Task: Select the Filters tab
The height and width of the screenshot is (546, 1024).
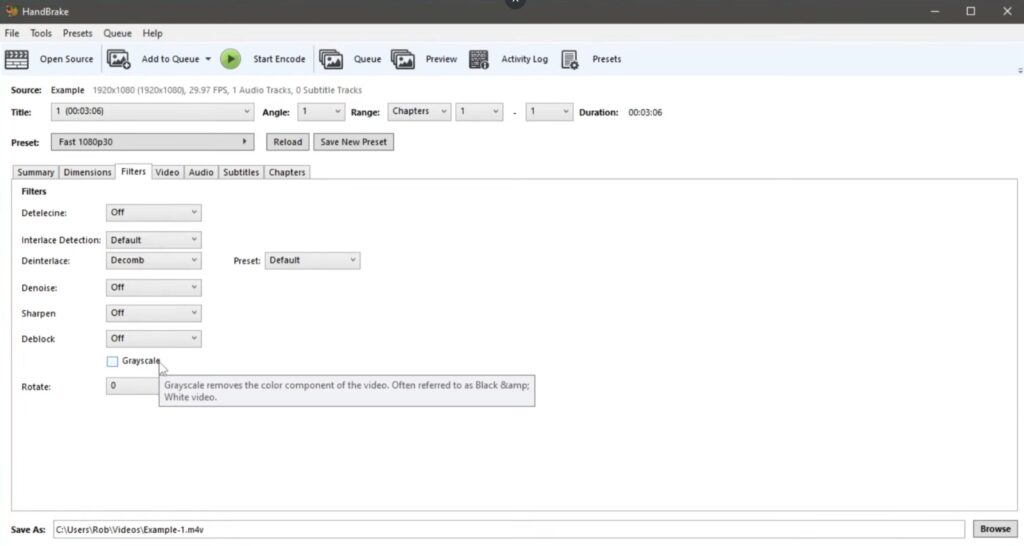Action: (x=133, y=171)
